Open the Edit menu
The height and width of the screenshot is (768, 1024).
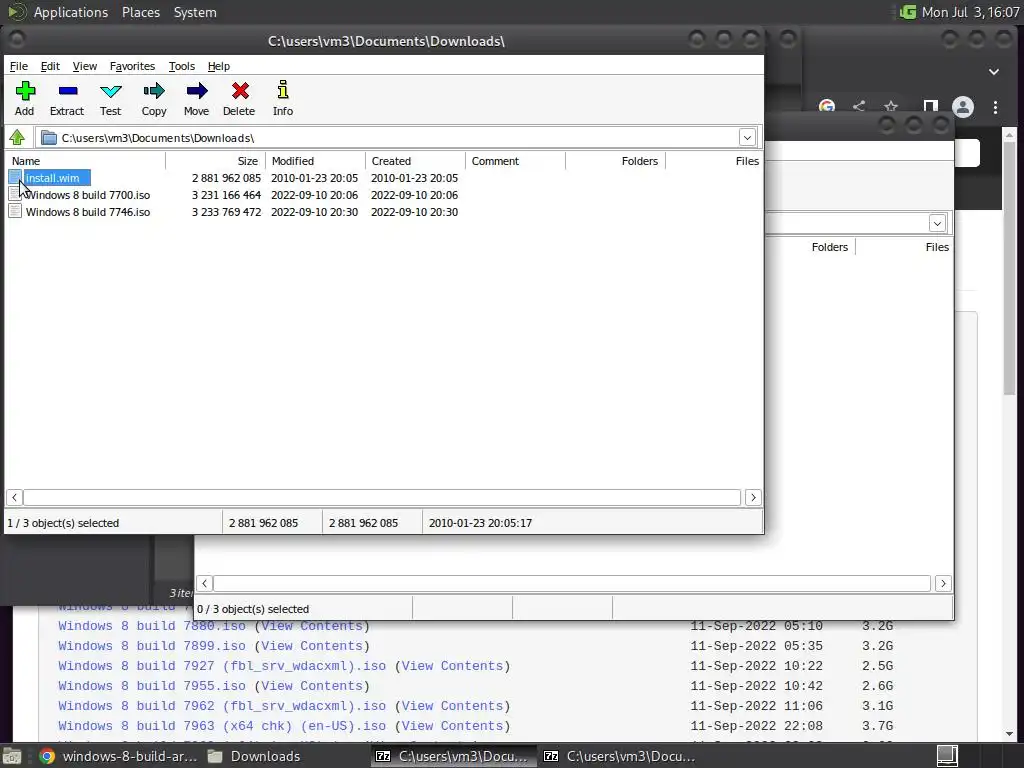(x=50, y=66)
